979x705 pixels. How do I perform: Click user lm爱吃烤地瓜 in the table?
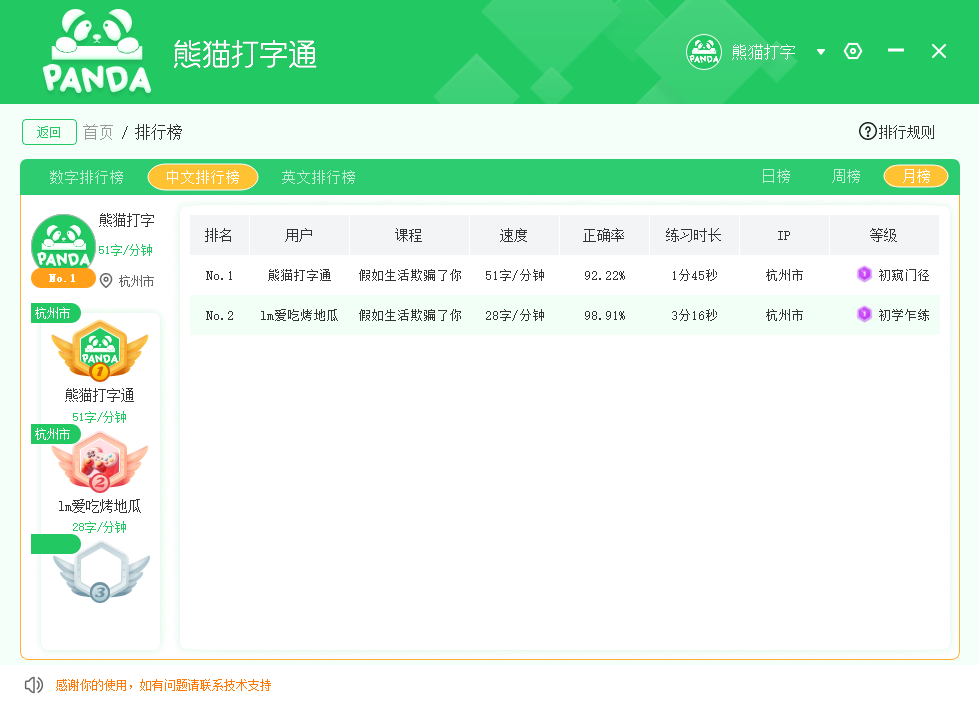click(x=299, y=315)
